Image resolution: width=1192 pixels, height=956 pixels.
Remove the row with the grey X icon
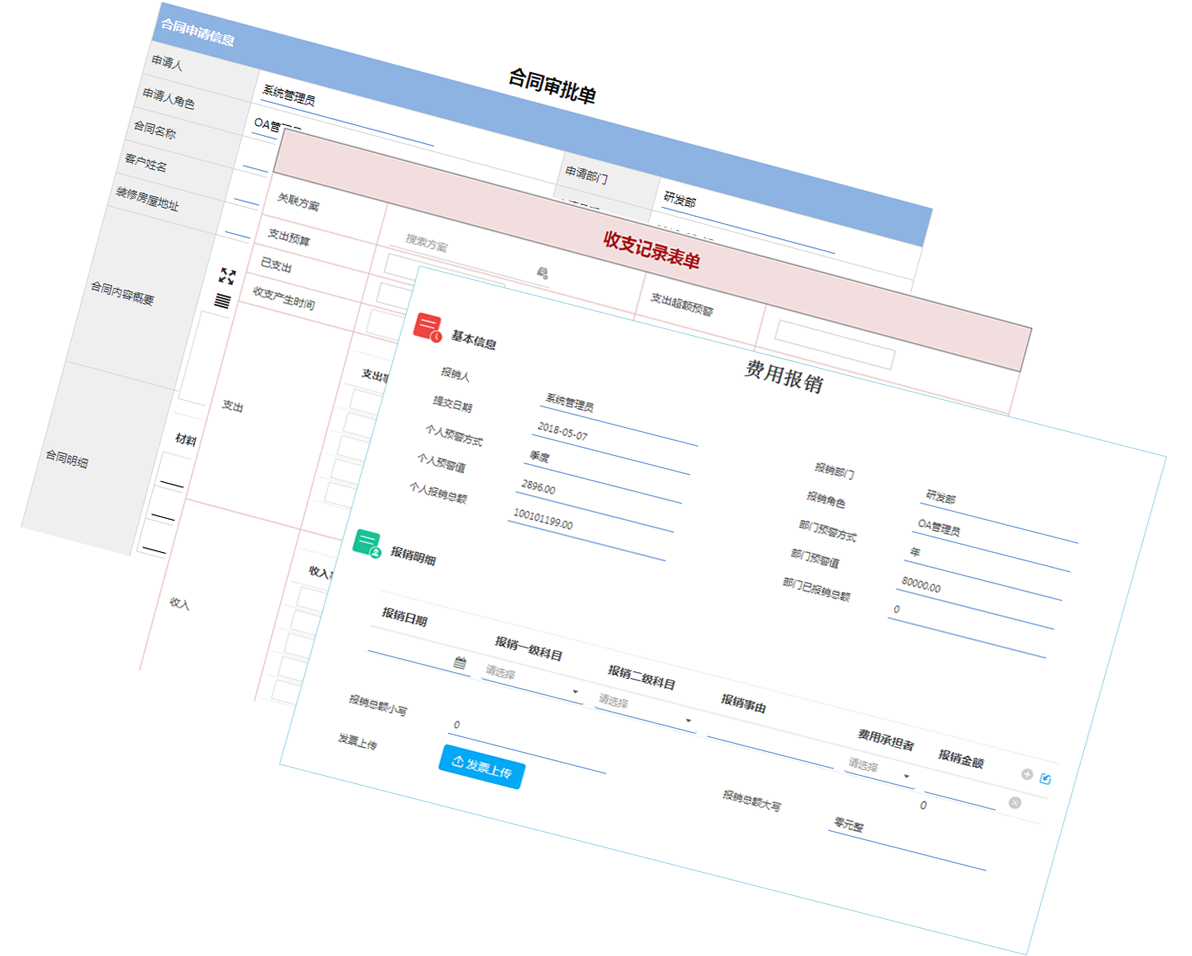coord(1015,802)
